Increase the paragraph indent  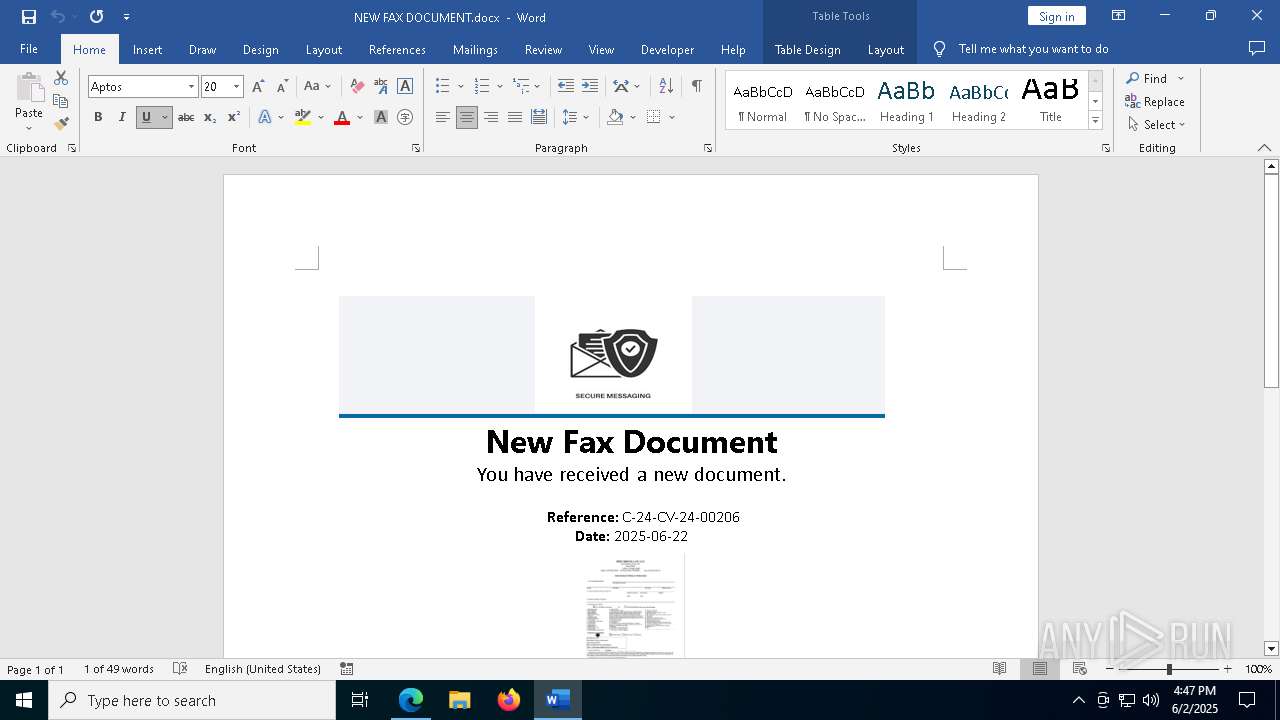590,86
